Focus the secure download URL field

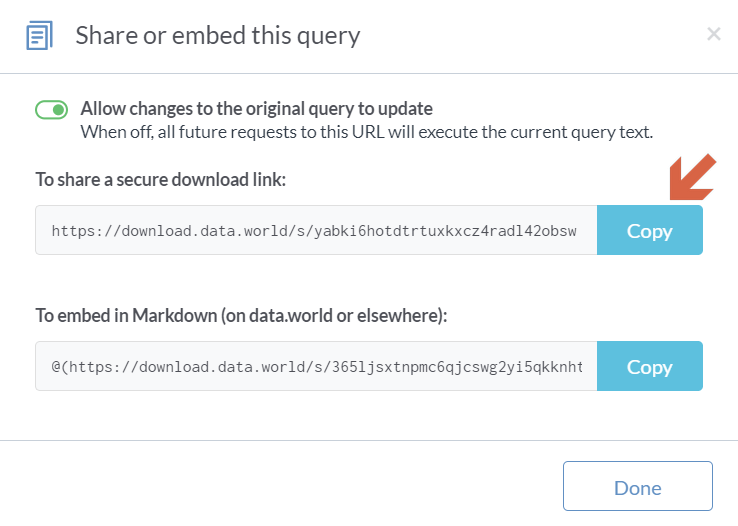click(316, 231)
